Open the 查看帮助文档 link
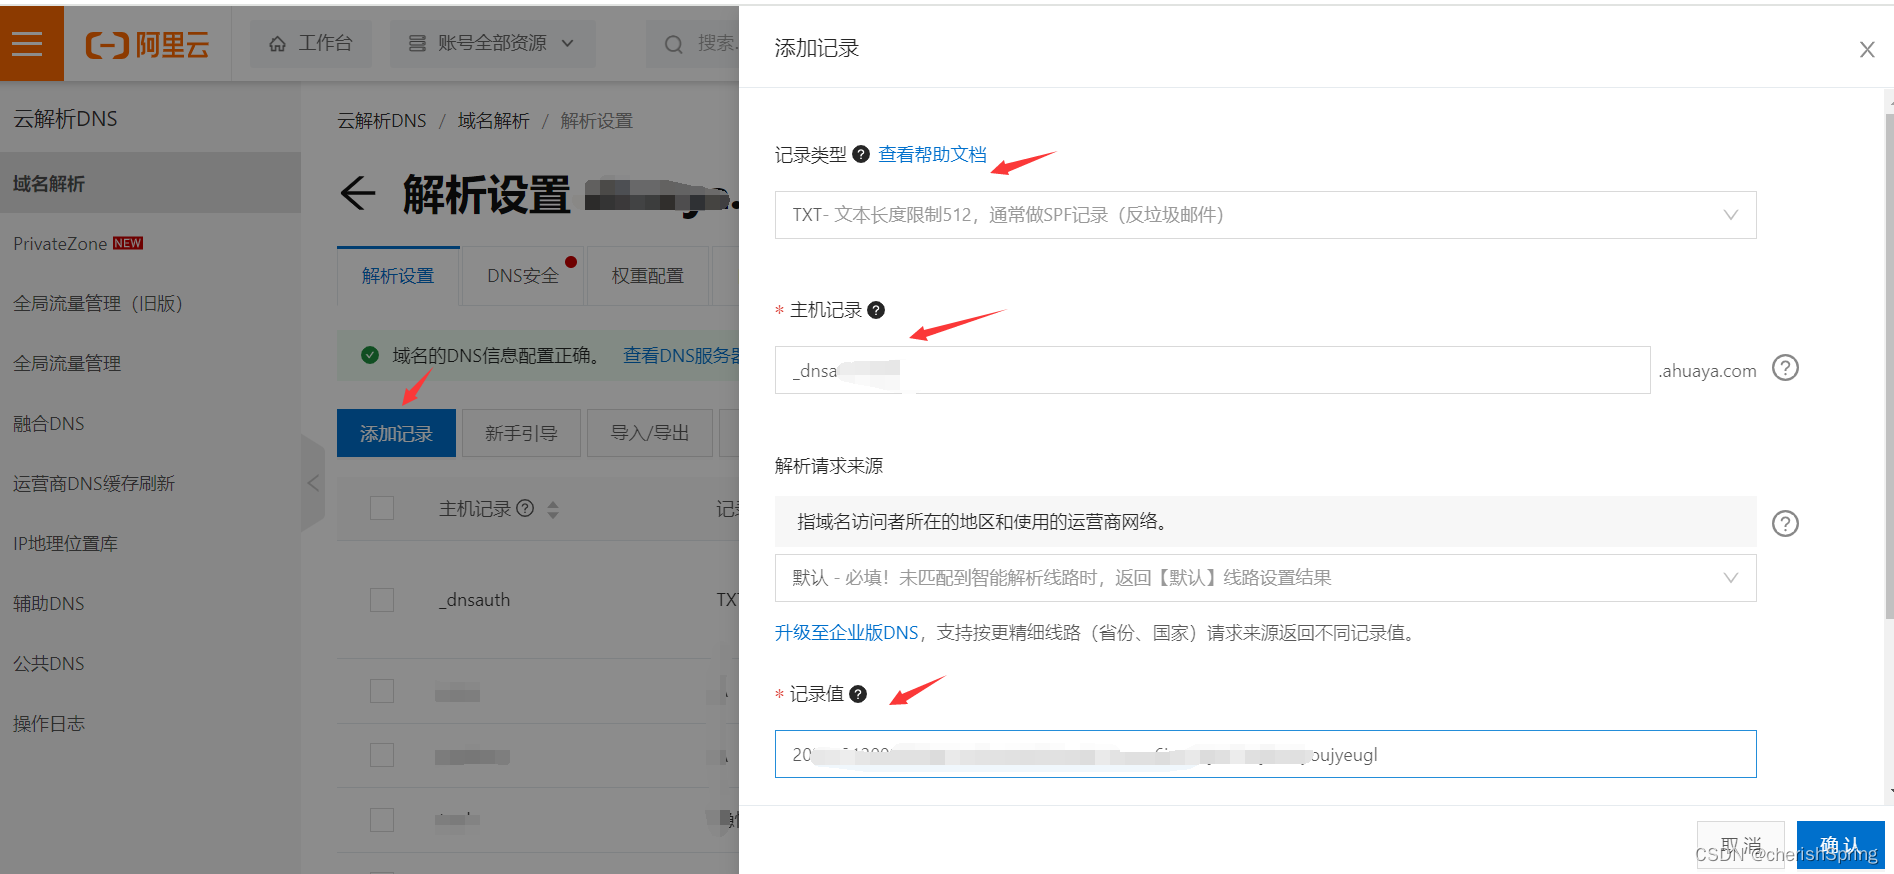 coord(932,155)
